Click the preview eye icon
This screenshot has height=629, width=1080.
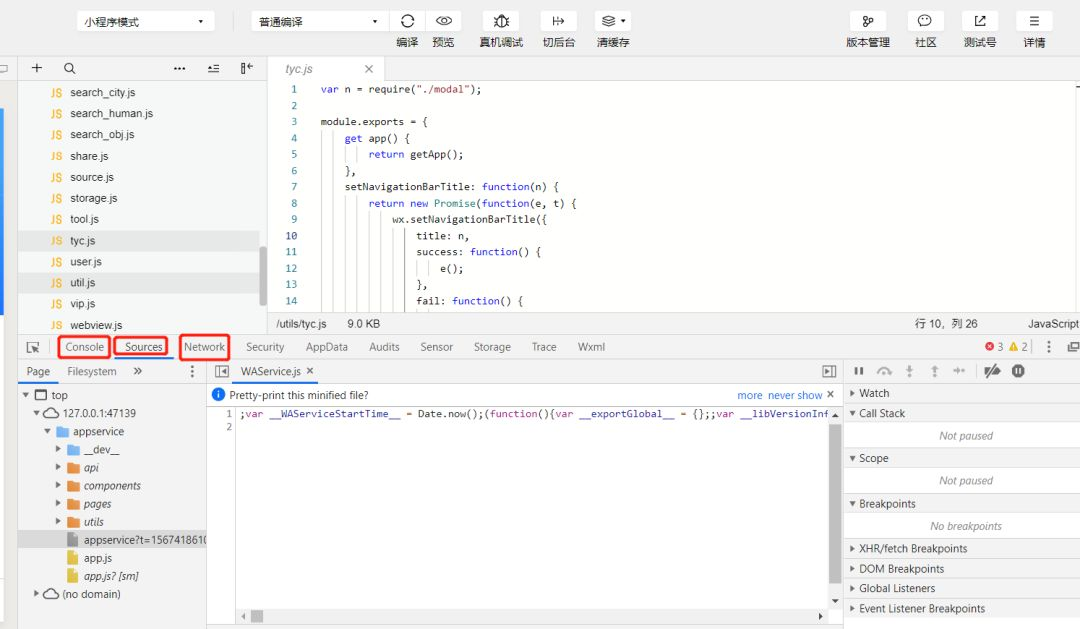(444, 21)
